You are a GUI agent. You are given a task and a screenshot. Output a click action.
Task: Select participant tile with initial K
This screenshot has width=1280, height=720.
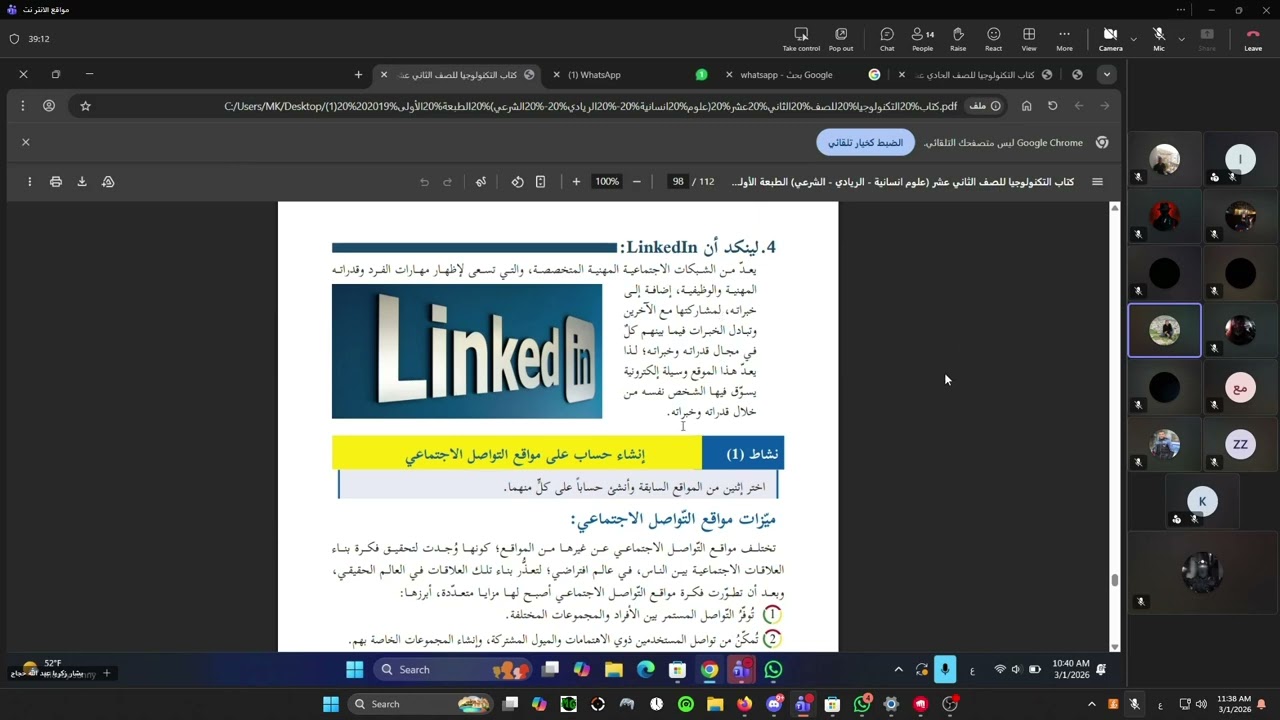pos(1202,501)
